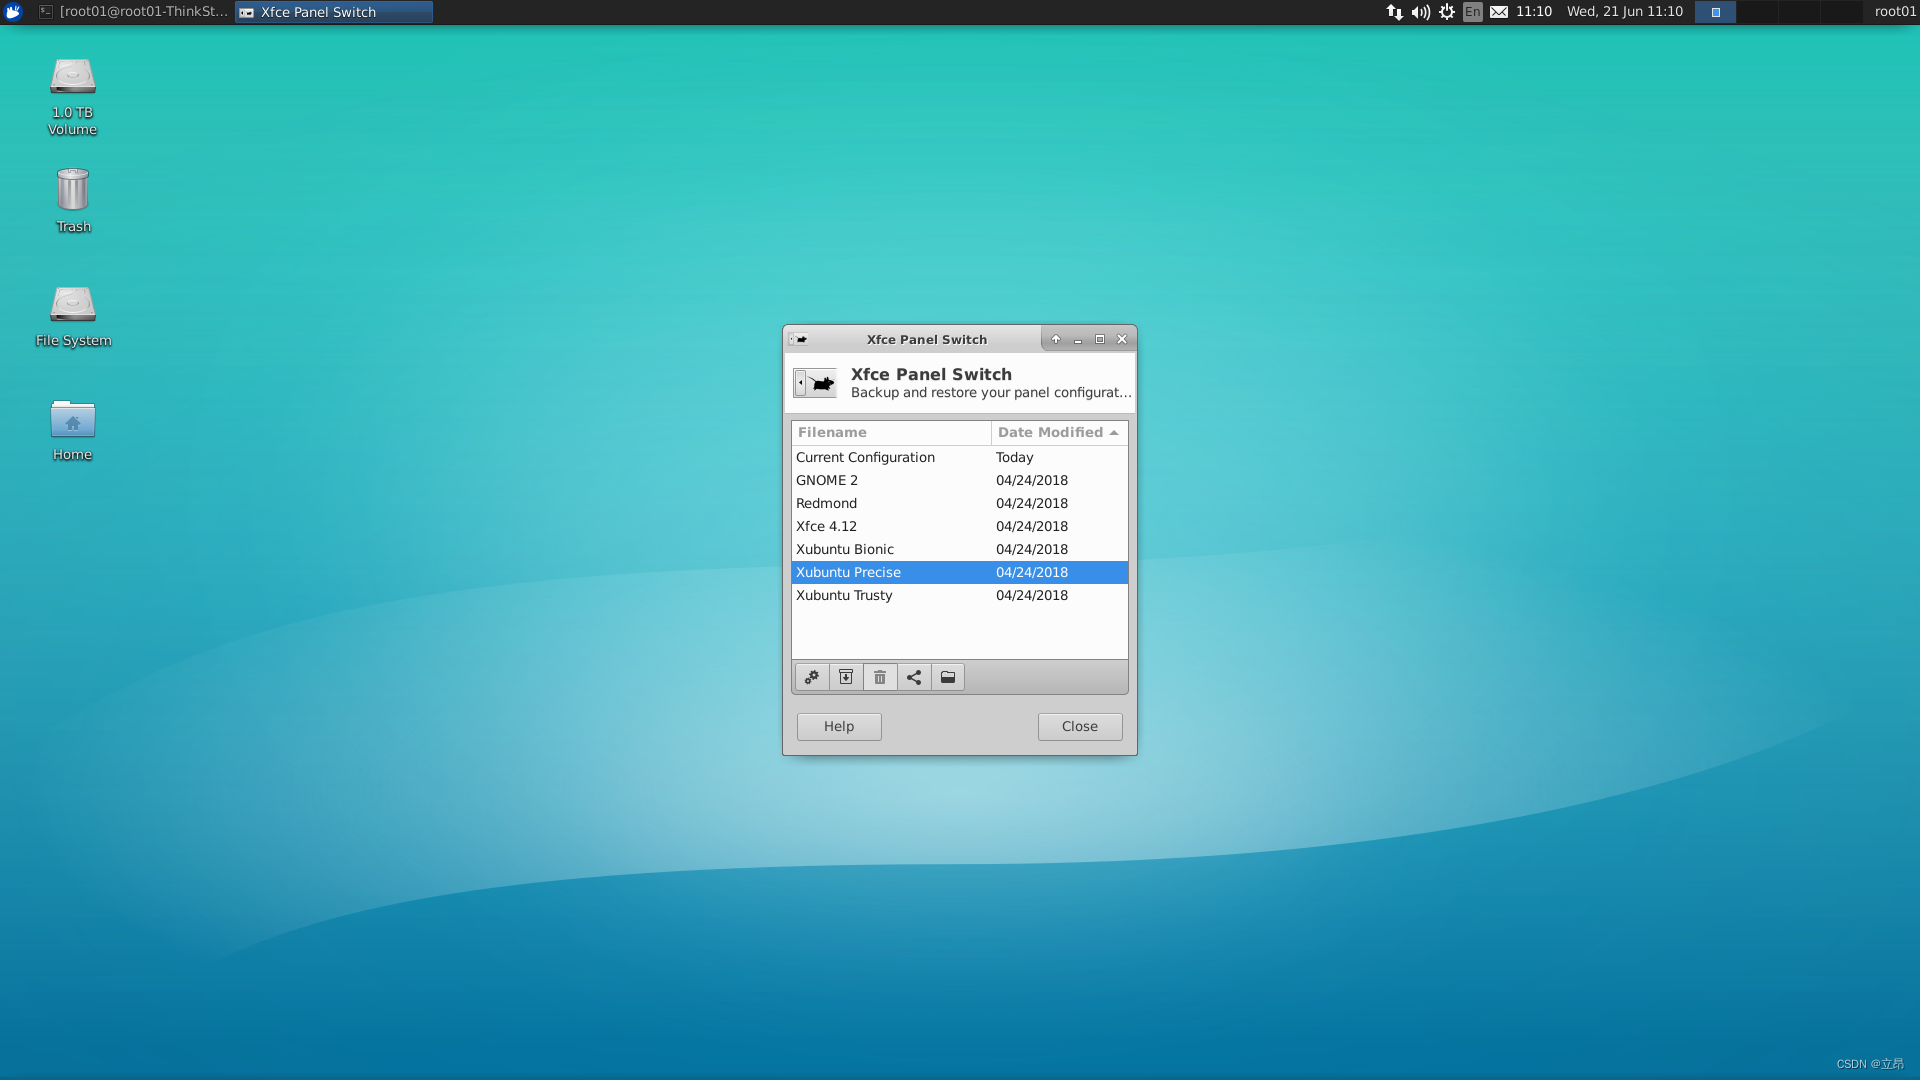The width and height of the screenshot is (1920, 1080).
Task: Open the volume control indicator
Action: pos(1420,12)
